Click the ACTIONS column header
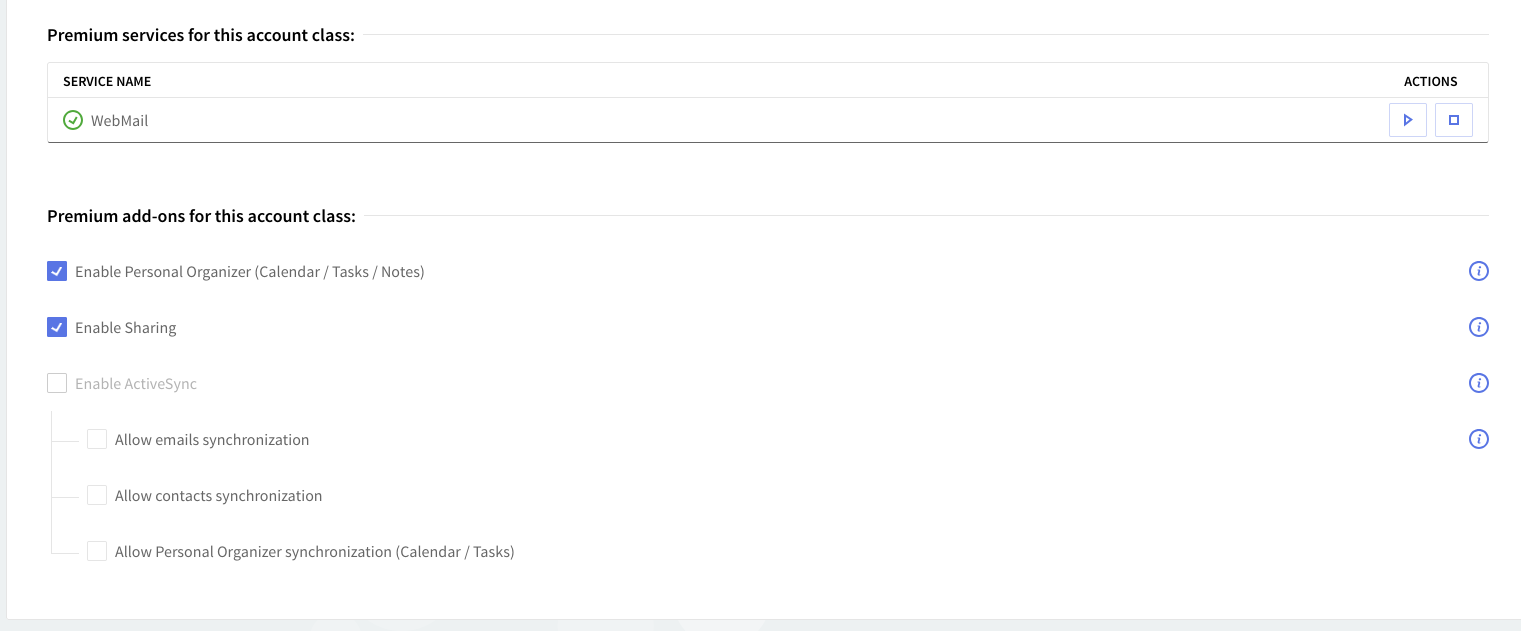Image resolution: width=1521 pixels, height=631 pixels. click(1430, 81)
